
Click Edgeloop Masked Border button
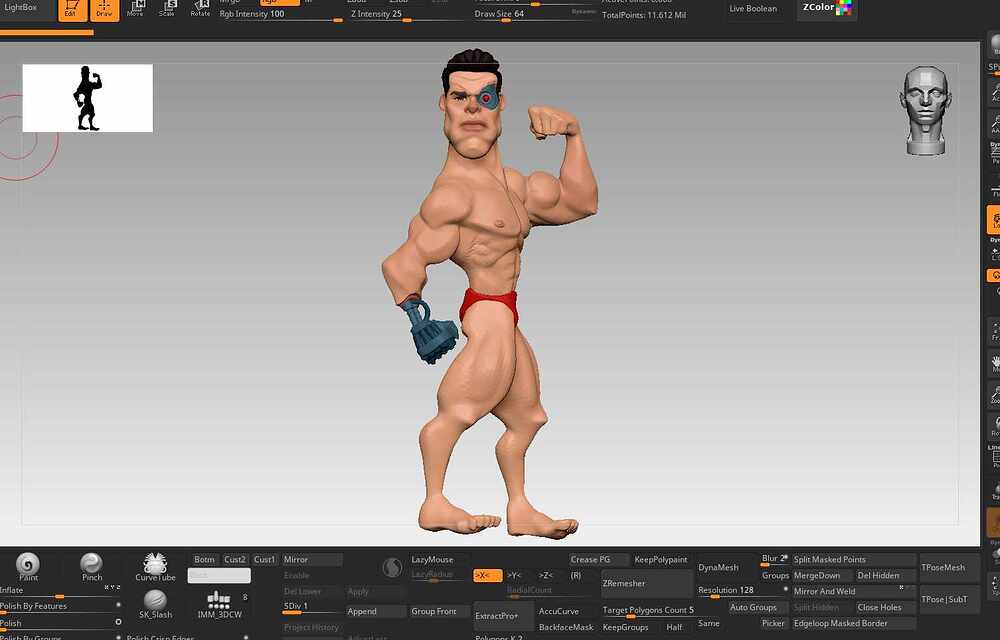coord(854,623)
